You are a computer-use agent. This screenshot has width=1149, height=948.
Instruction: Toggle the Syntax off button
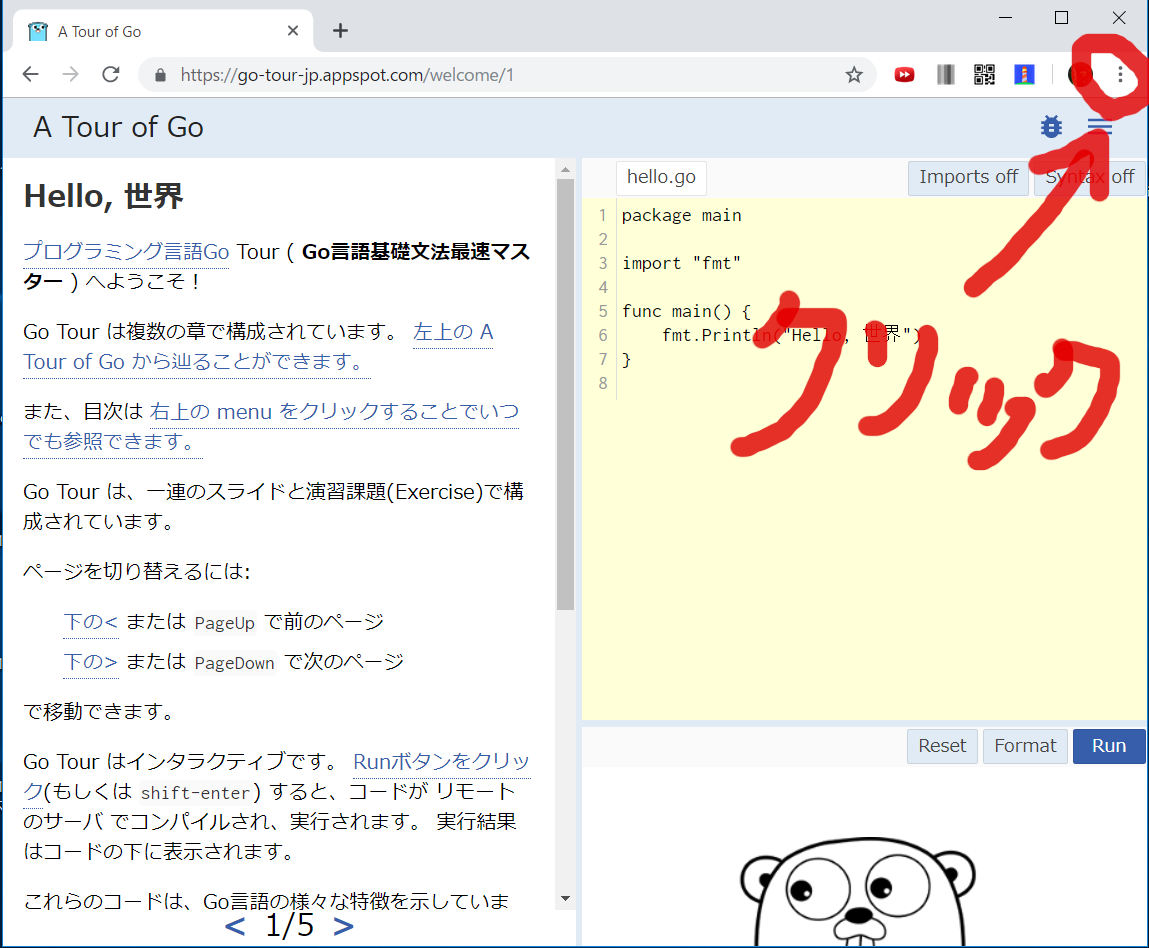pyautogui.click(x=1090, y=177)
